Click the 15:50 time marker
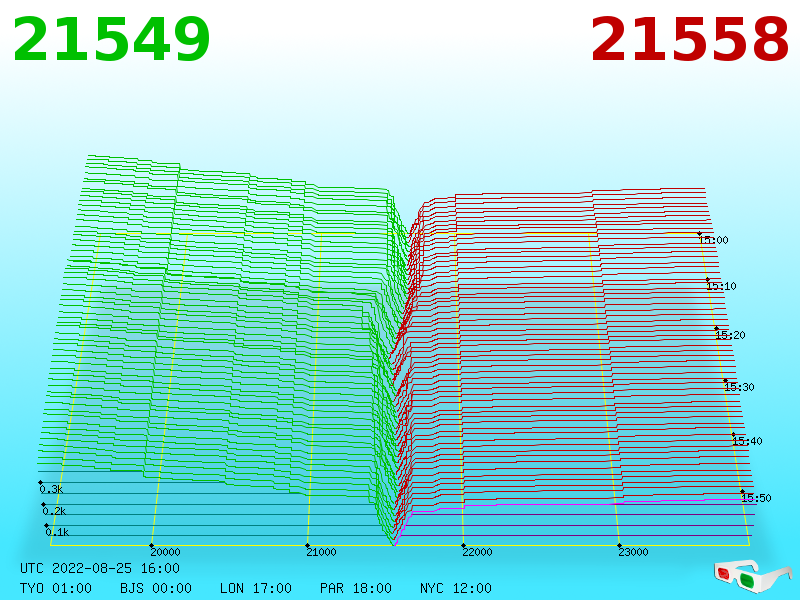Viewport: 800px width, 600px height. (757, 498)
